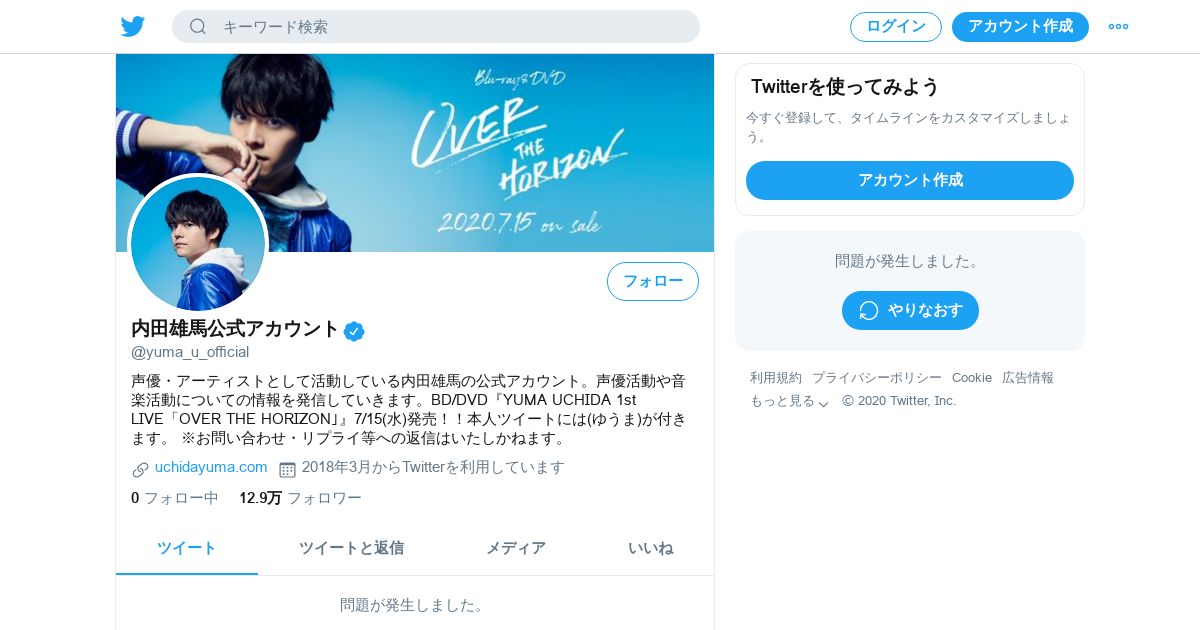Click the search magnifier icon
Viewport: 1200px width, 630px height.
coord(198,26)
